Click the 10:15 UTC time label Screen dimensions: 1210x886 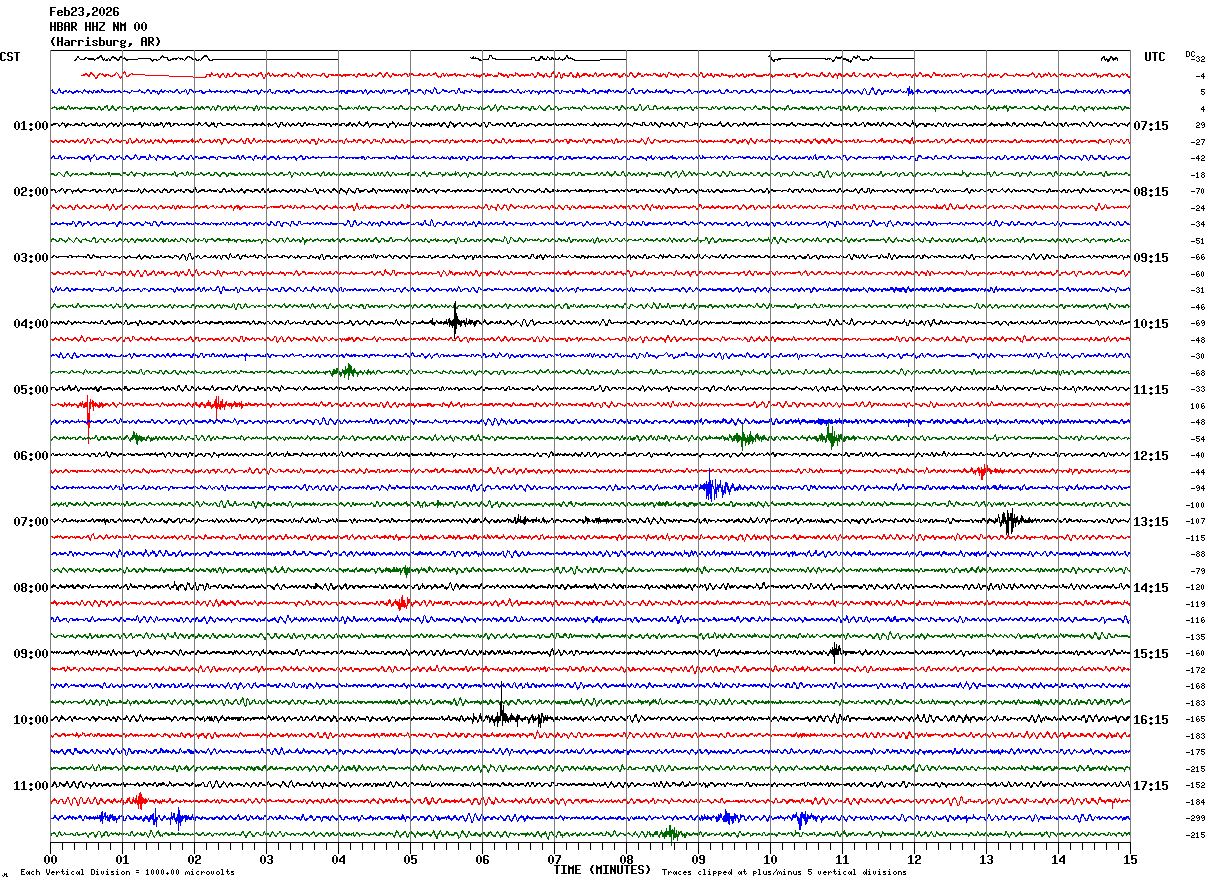1151,324
